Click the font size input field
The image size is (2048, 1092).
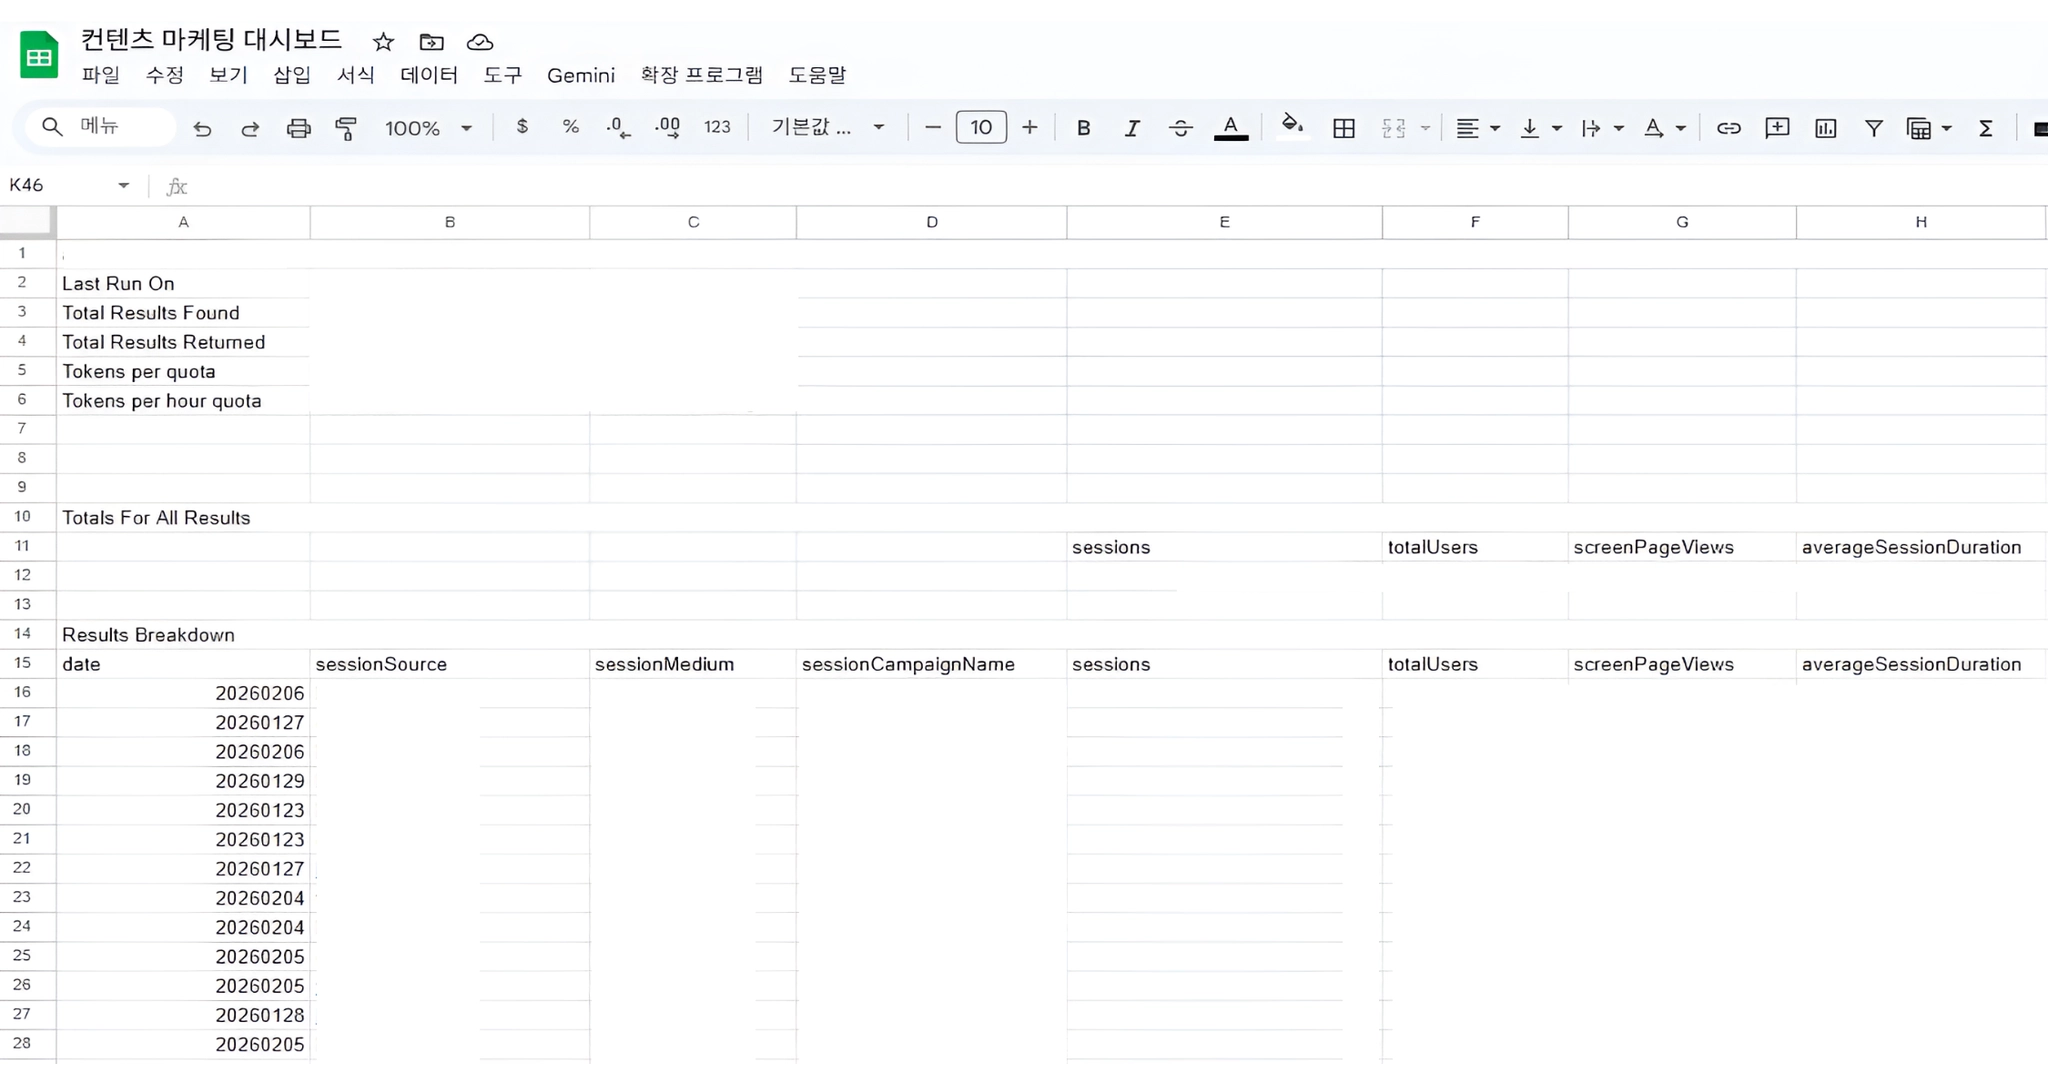click(980, 127)
